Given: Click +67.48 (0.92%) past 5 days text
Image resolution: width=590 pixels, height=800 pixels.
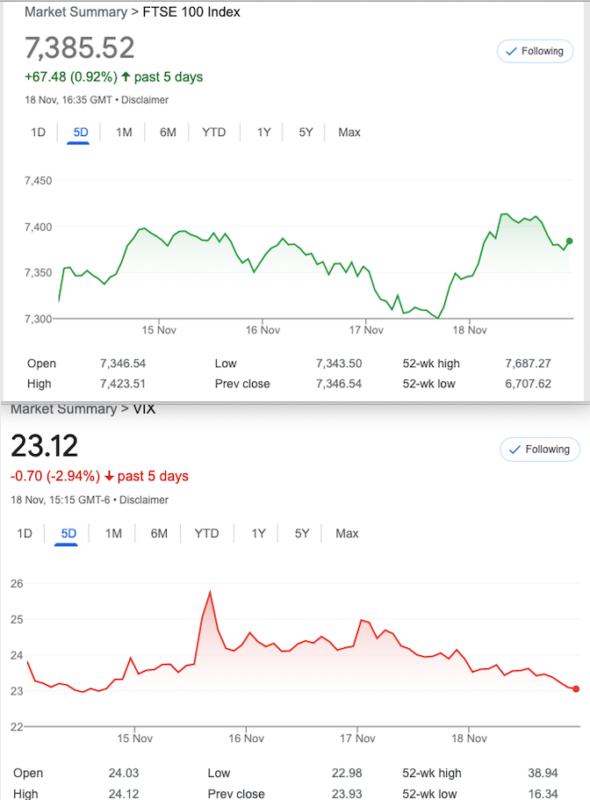Looking at the screenshot, I should (114, 77).
